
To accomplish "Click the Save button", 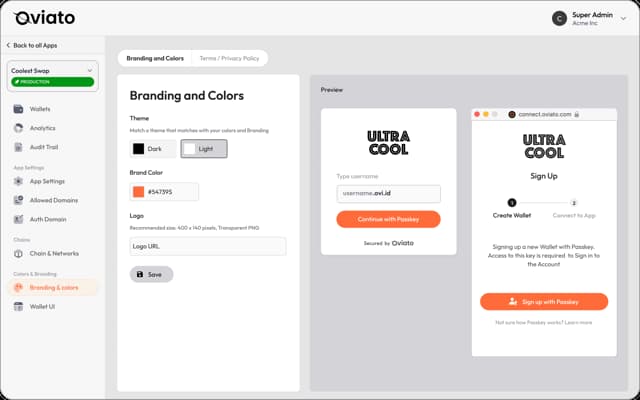I will (151, 275).
